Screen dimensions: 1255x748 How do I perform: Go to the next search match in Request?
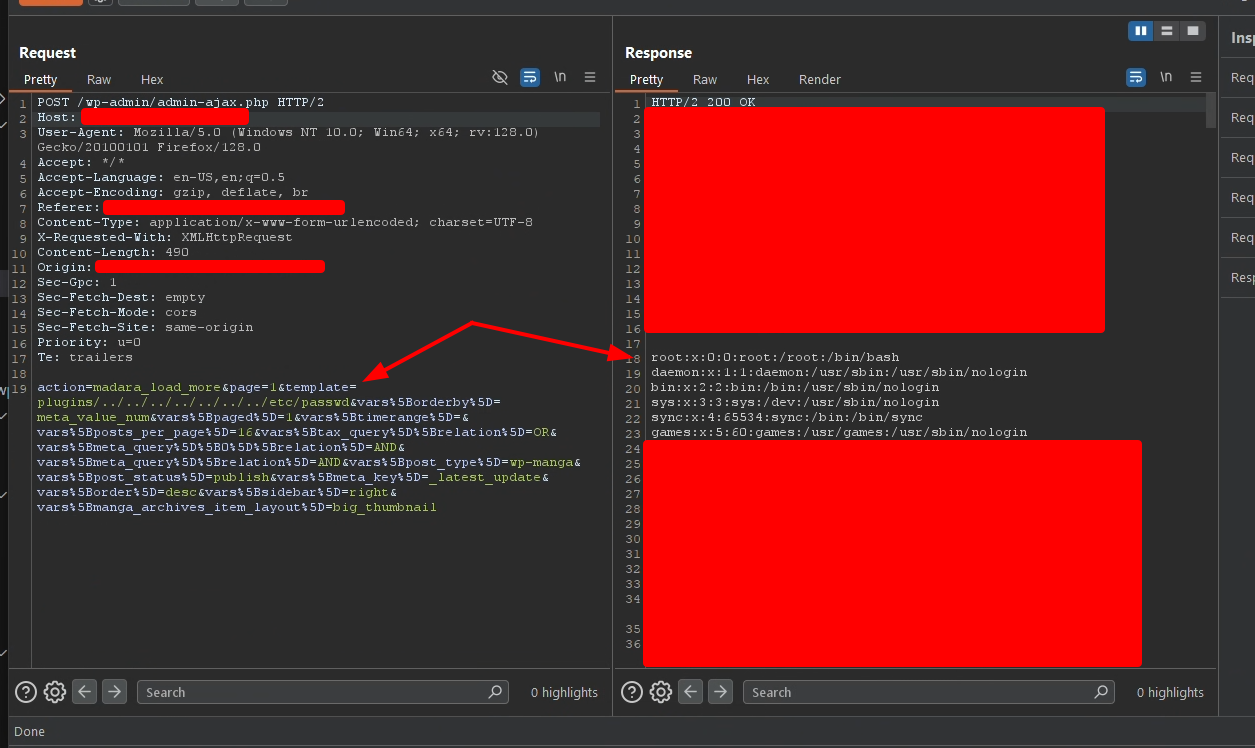coord(115,691)
